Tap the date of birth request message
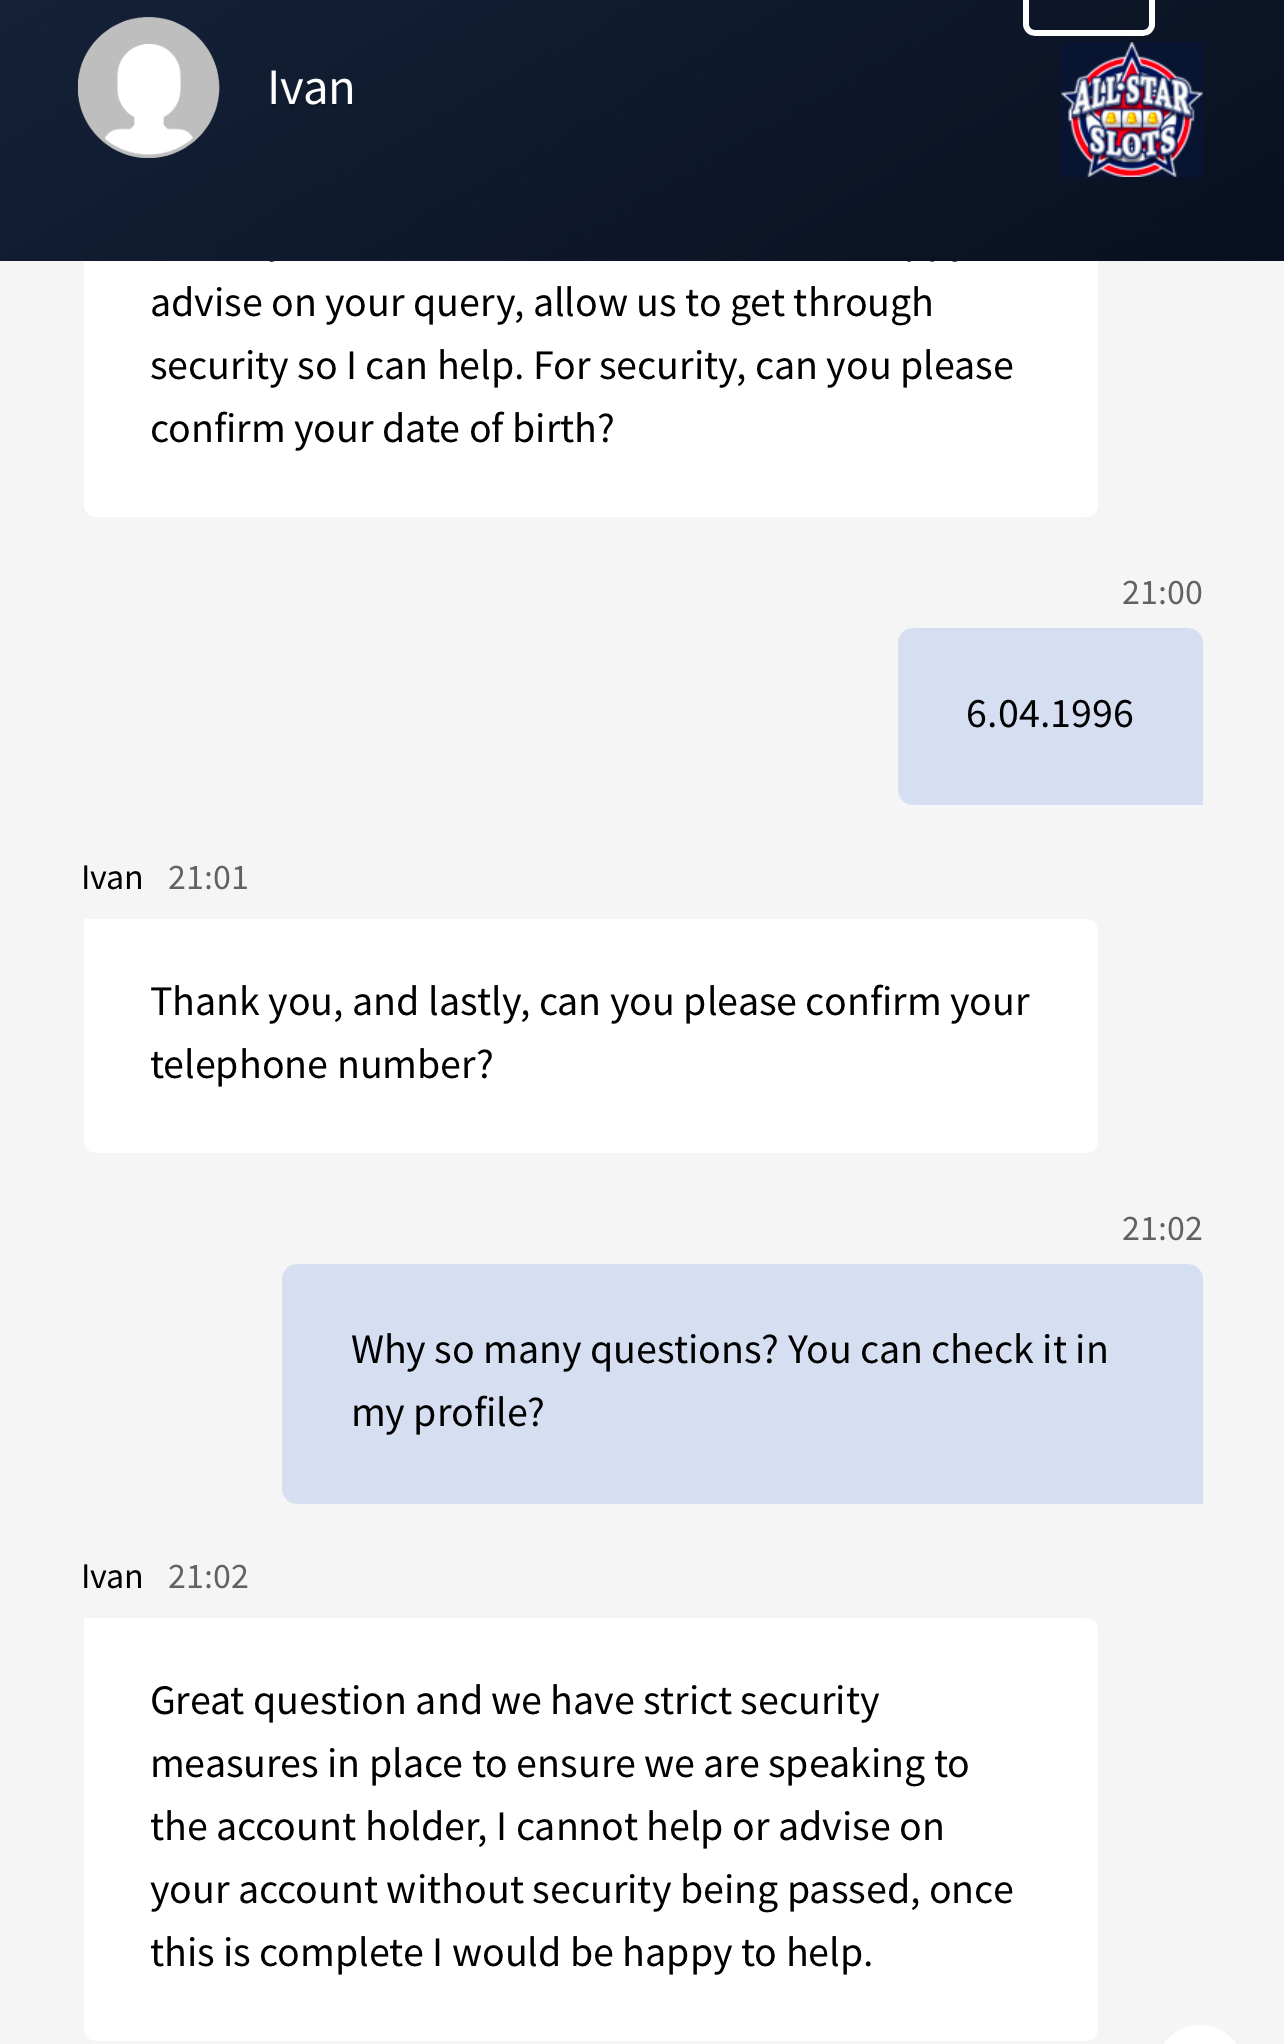 tap(591, 388)
